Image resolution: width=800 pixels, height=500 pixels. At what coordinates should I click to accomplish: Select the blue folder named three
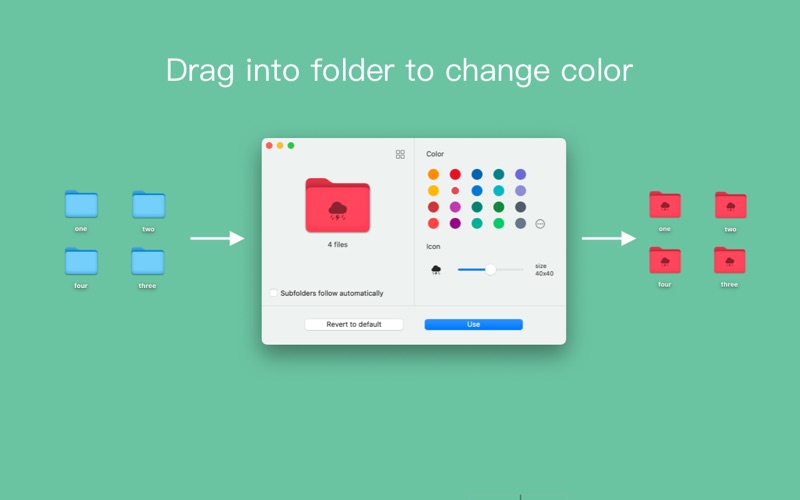coord(147,261)
